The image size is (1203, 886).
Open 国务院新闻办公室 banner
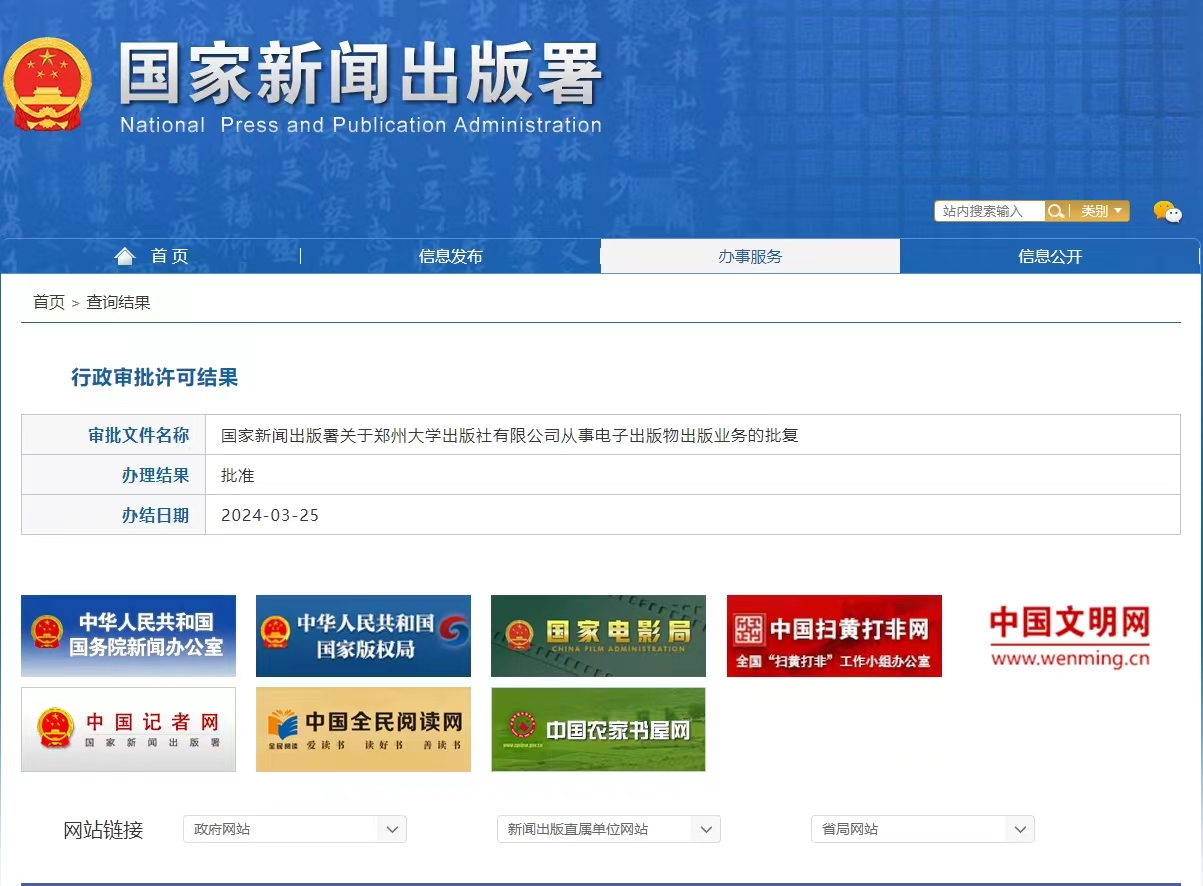(x=128, y=636)
